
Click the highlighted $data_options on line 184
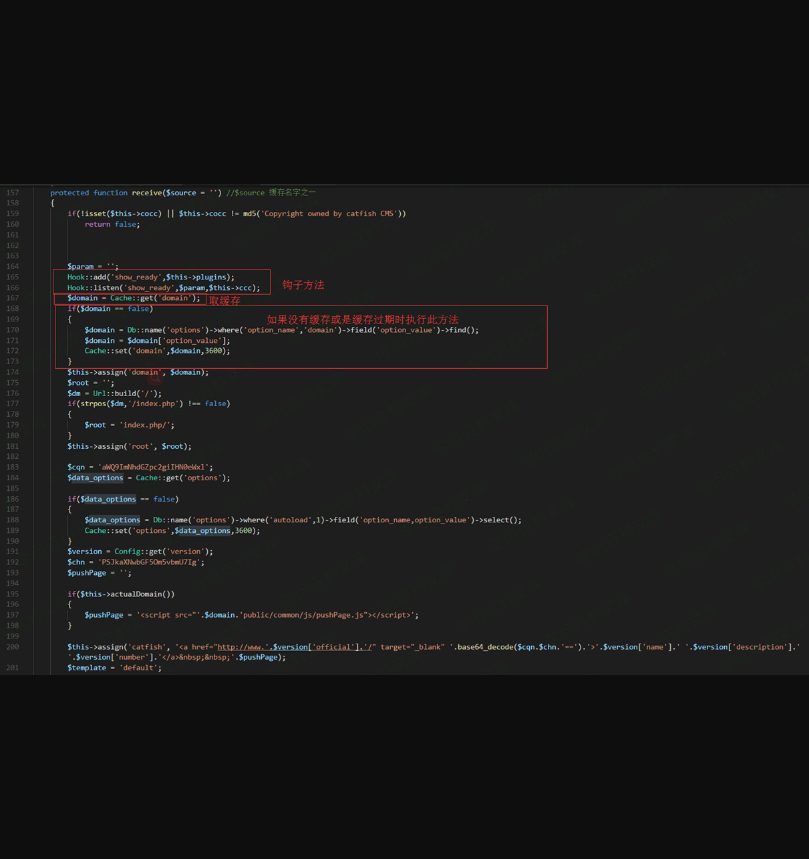[91, 478]
